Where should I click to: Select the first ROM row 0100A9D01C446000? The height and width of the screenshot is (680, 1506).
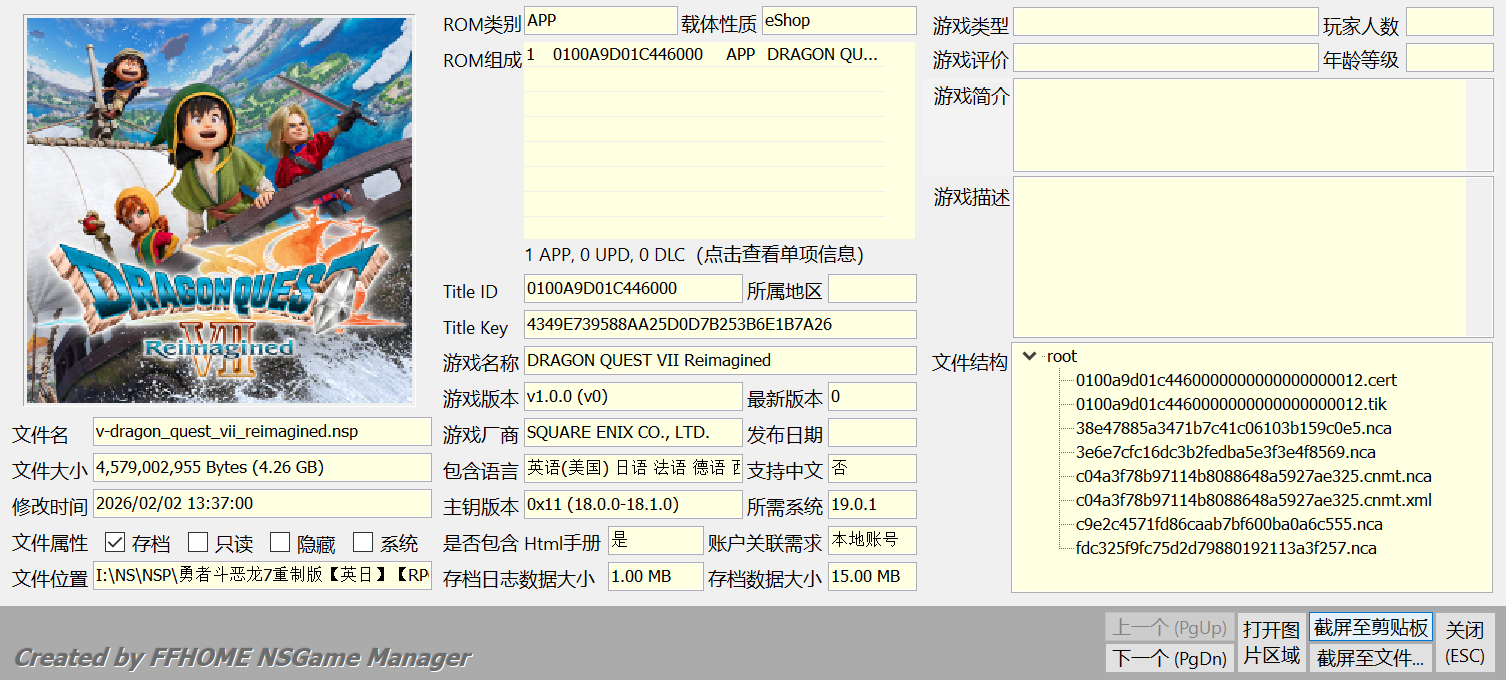click(704, 55)
